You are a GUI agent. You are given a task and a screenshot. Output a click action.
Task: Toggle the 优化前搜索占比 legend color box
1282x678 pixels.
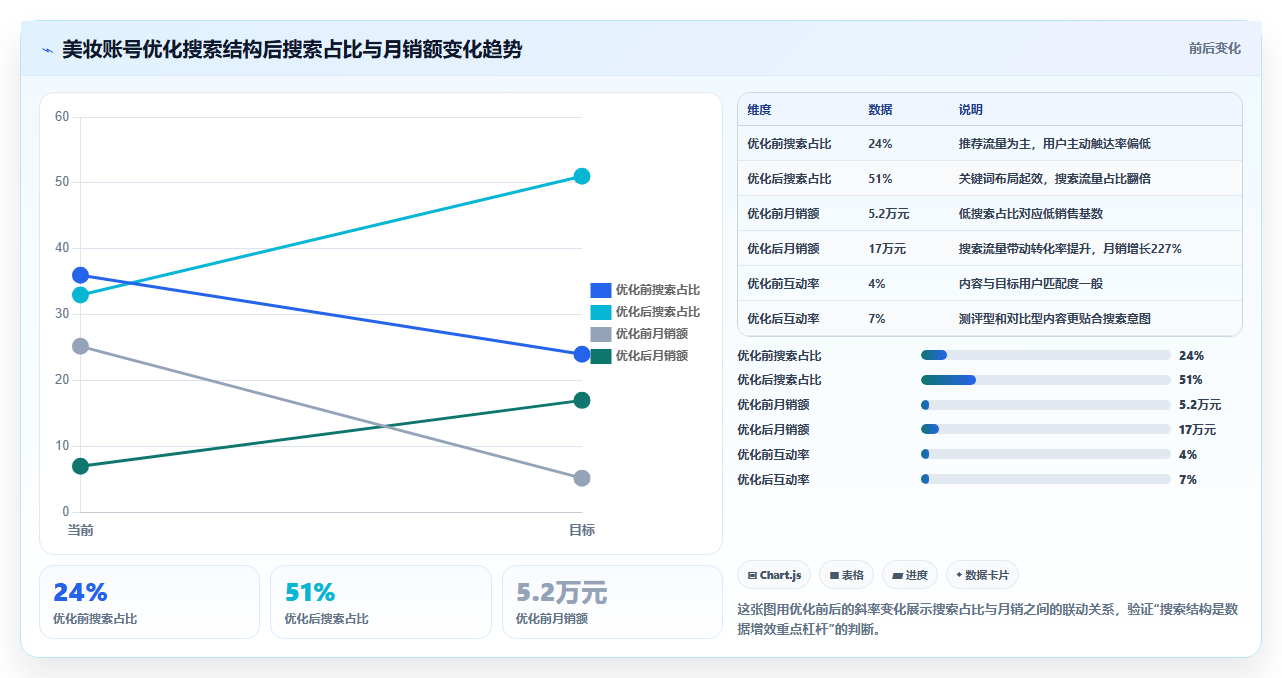(601, 290)
